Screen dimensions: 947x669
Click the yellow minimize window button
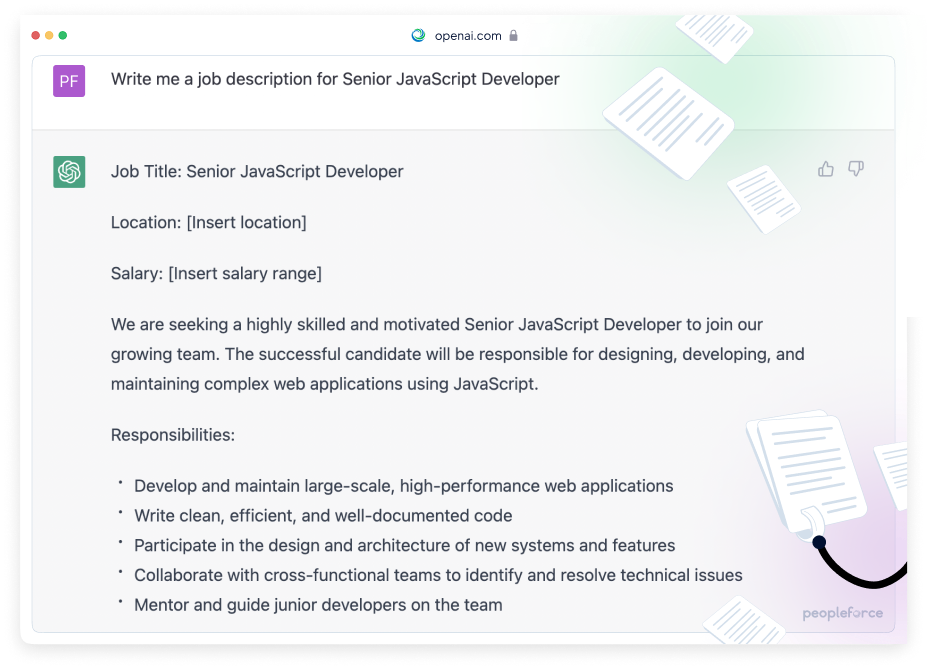pyautogui.click(x=49, y=36)
